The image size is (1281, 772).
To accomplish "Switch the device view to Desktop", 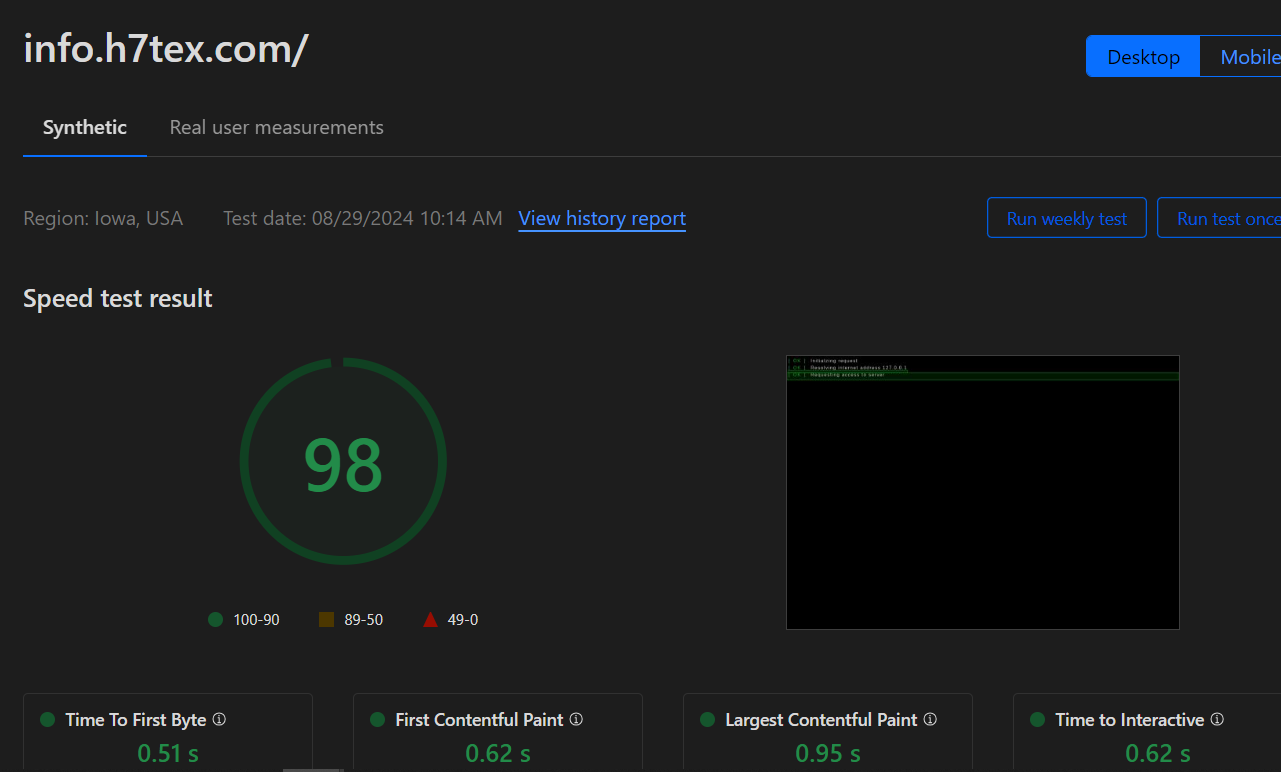I will pos(1143,57).
